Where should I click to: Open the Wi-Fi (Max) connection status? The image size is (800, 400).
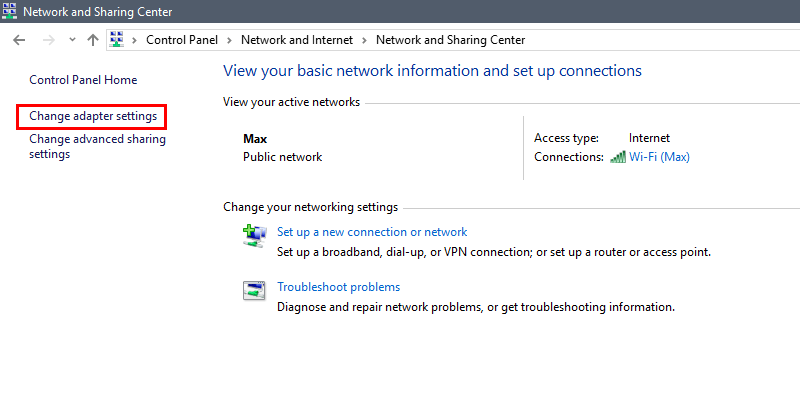[x=659, y=157]
